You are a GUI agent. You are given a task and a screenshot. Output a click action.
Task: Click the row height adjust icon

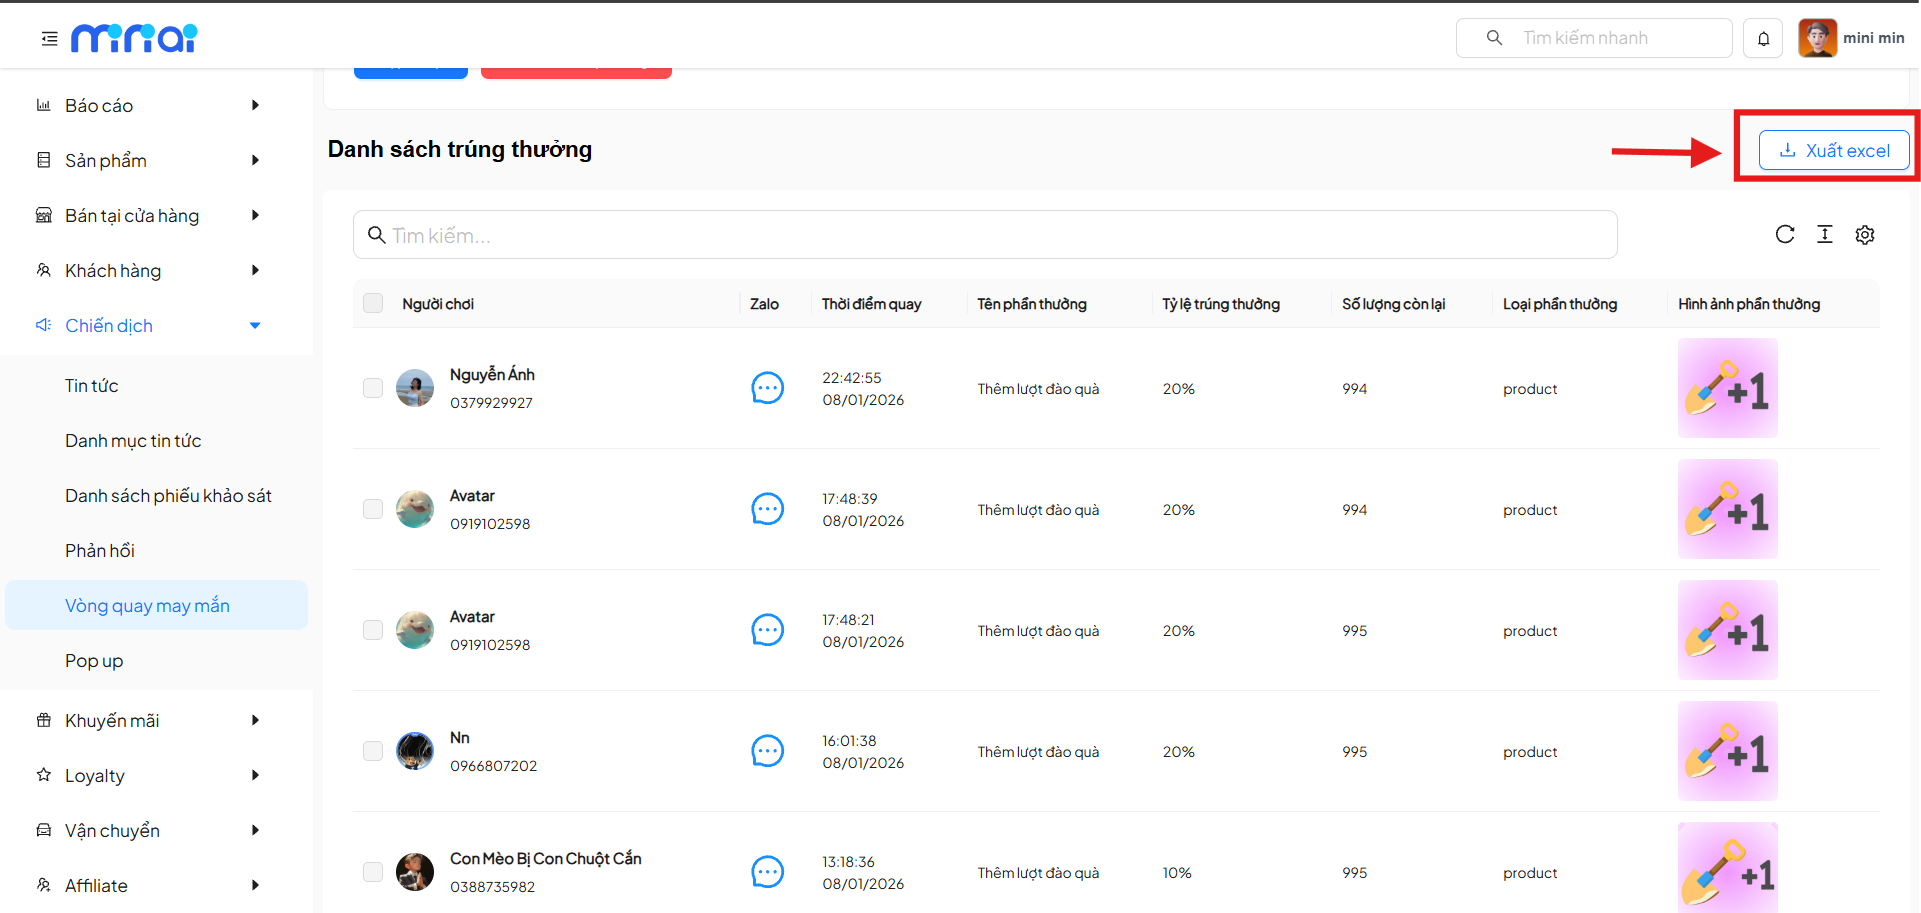tap(1824, 234)
